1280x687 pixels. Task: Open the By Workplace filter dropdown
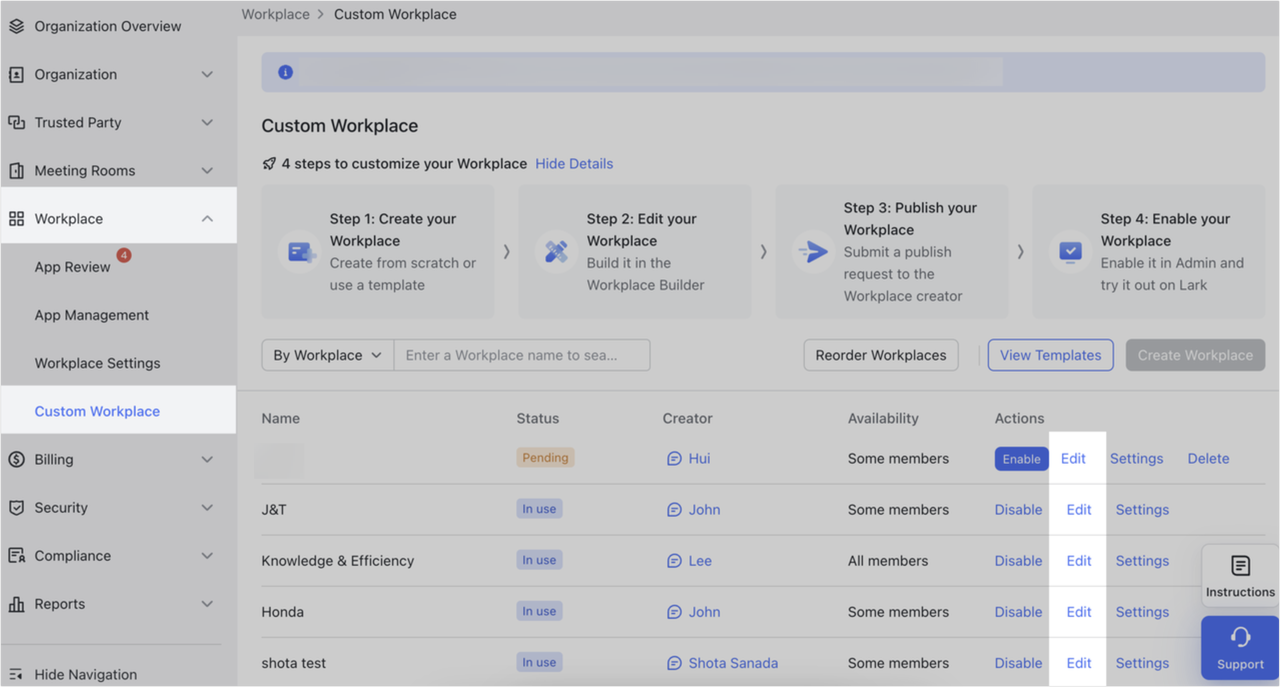pos(326,355)
